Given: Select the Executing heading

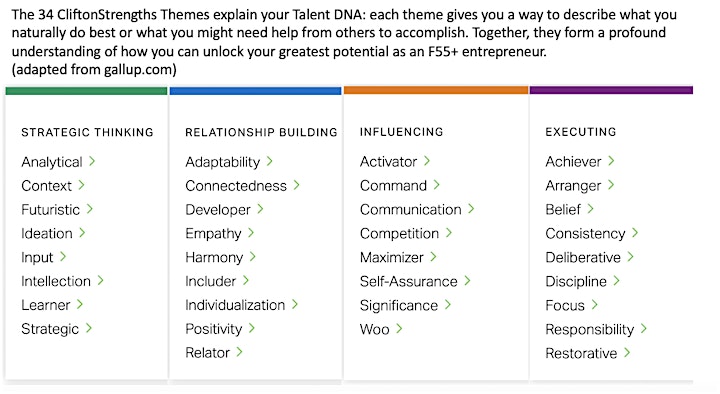Looking at the screenshot, I should (x=581, y=132).
